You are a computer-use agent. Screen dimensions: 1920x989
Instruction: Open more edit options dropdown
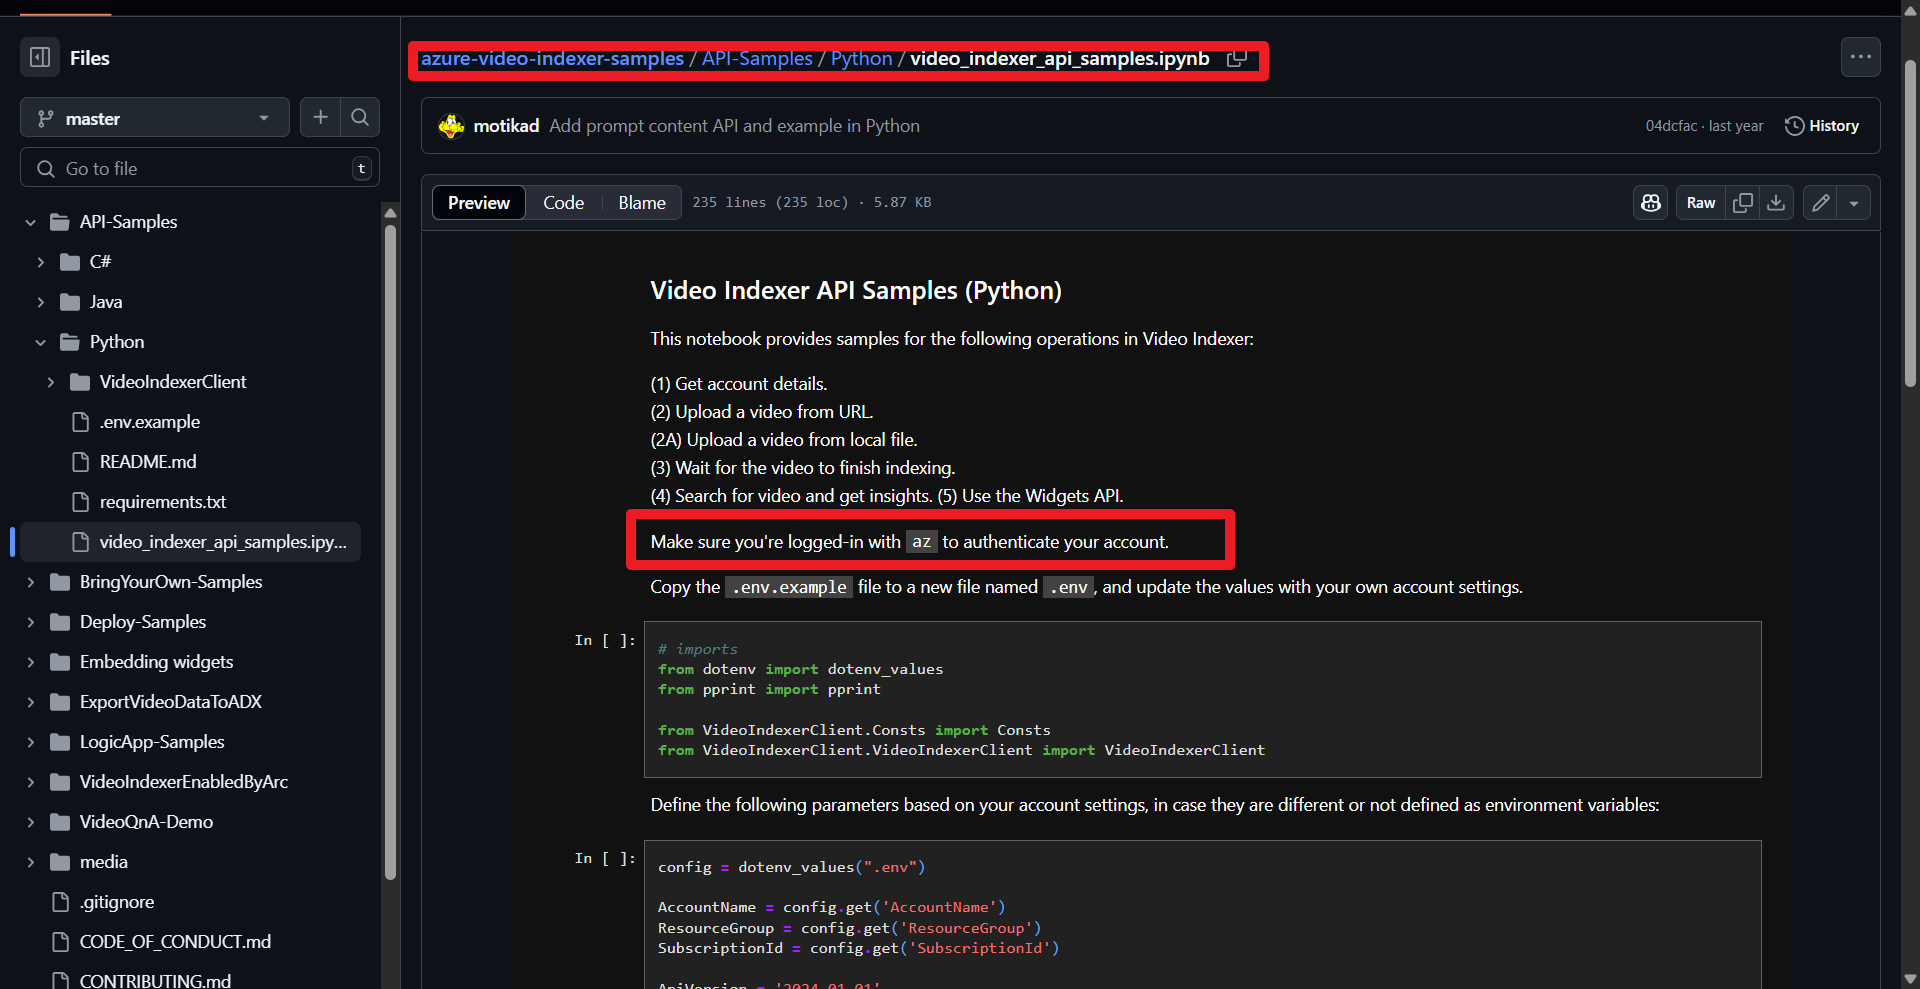1854,203
